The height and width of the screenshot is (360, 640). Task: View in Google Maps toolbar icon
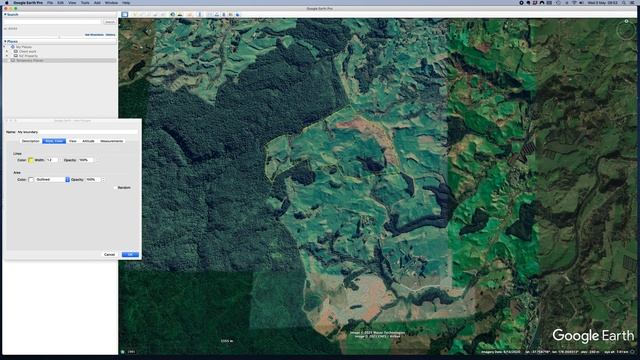pos(231,14)
